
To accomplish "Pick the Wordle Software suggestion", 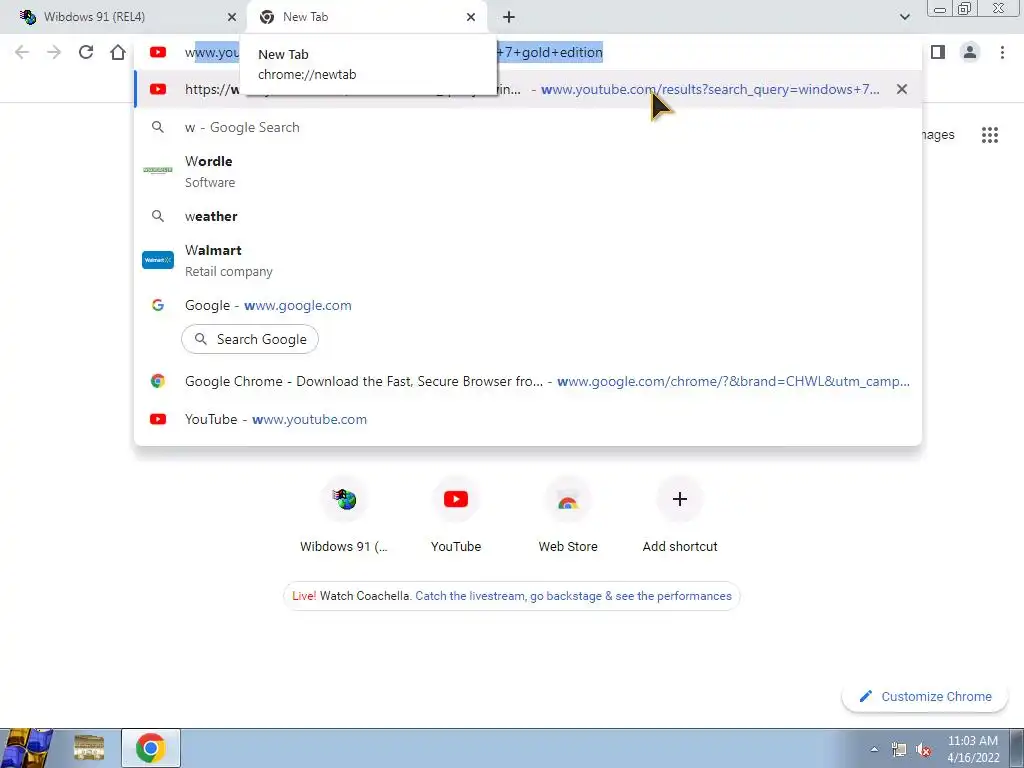I will tap(528, 171).
